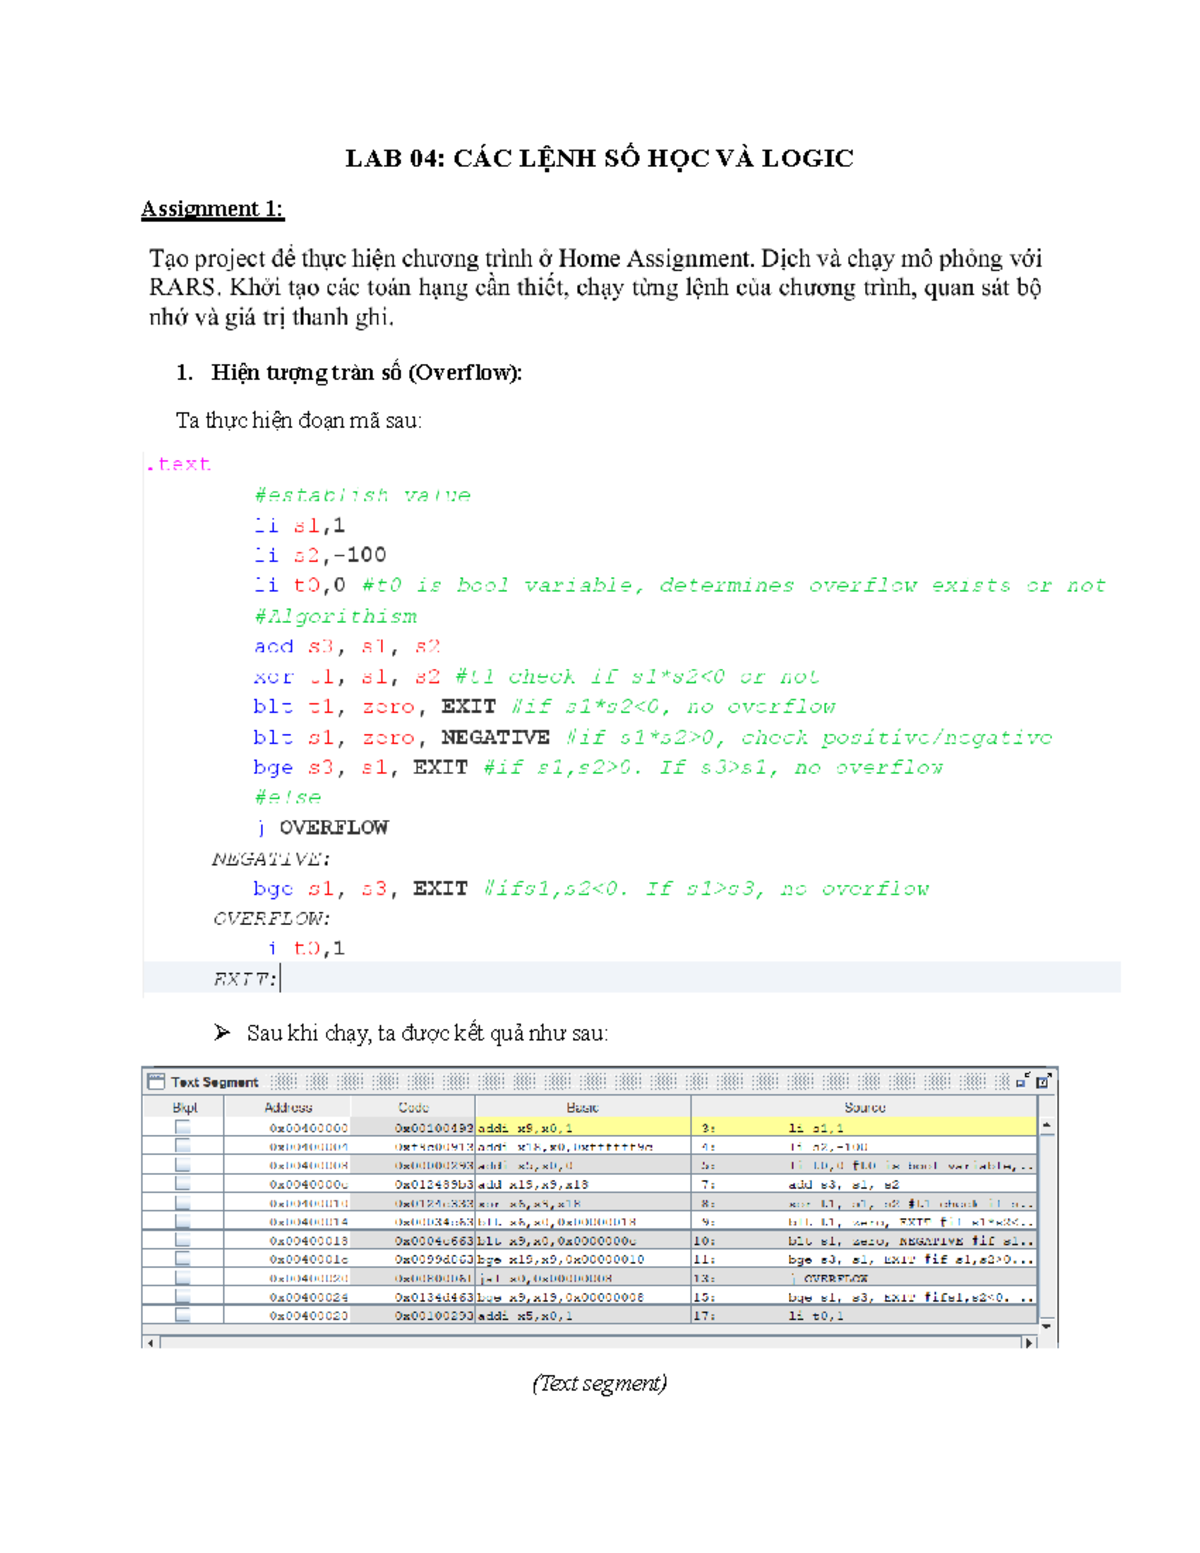Toggle breakpoint checkbox for address 0x00400008
The height and width of the screenshot is (1553, 1200).
182,1165
